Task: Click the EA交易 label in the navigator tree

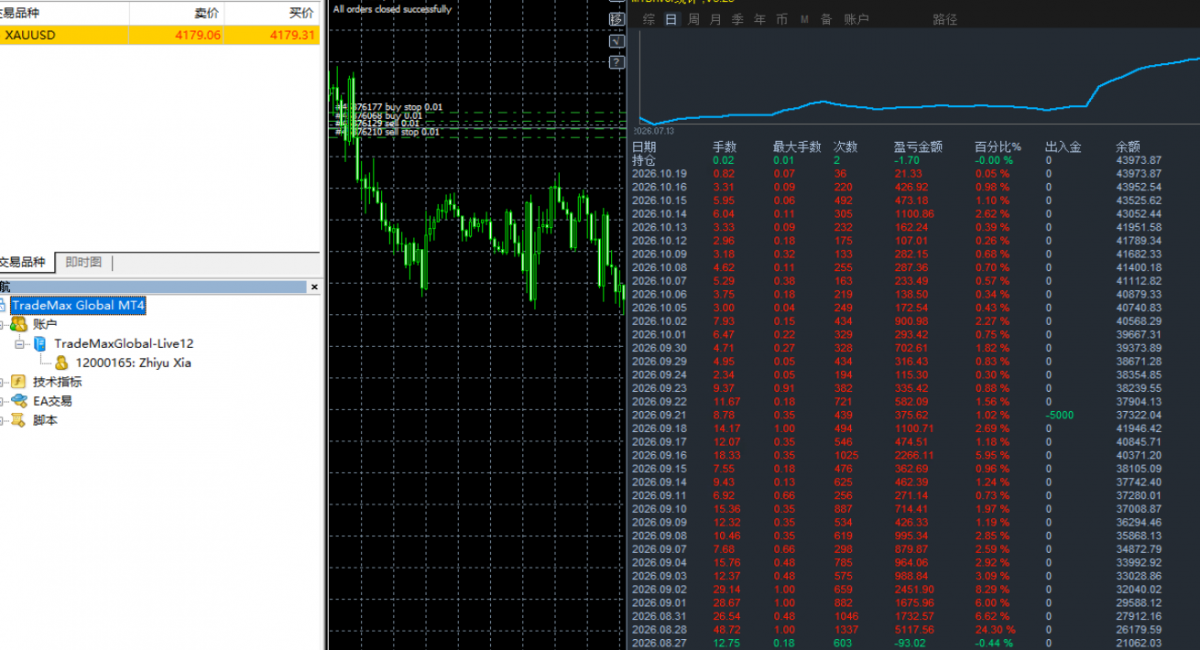Action: click(52, 401)
